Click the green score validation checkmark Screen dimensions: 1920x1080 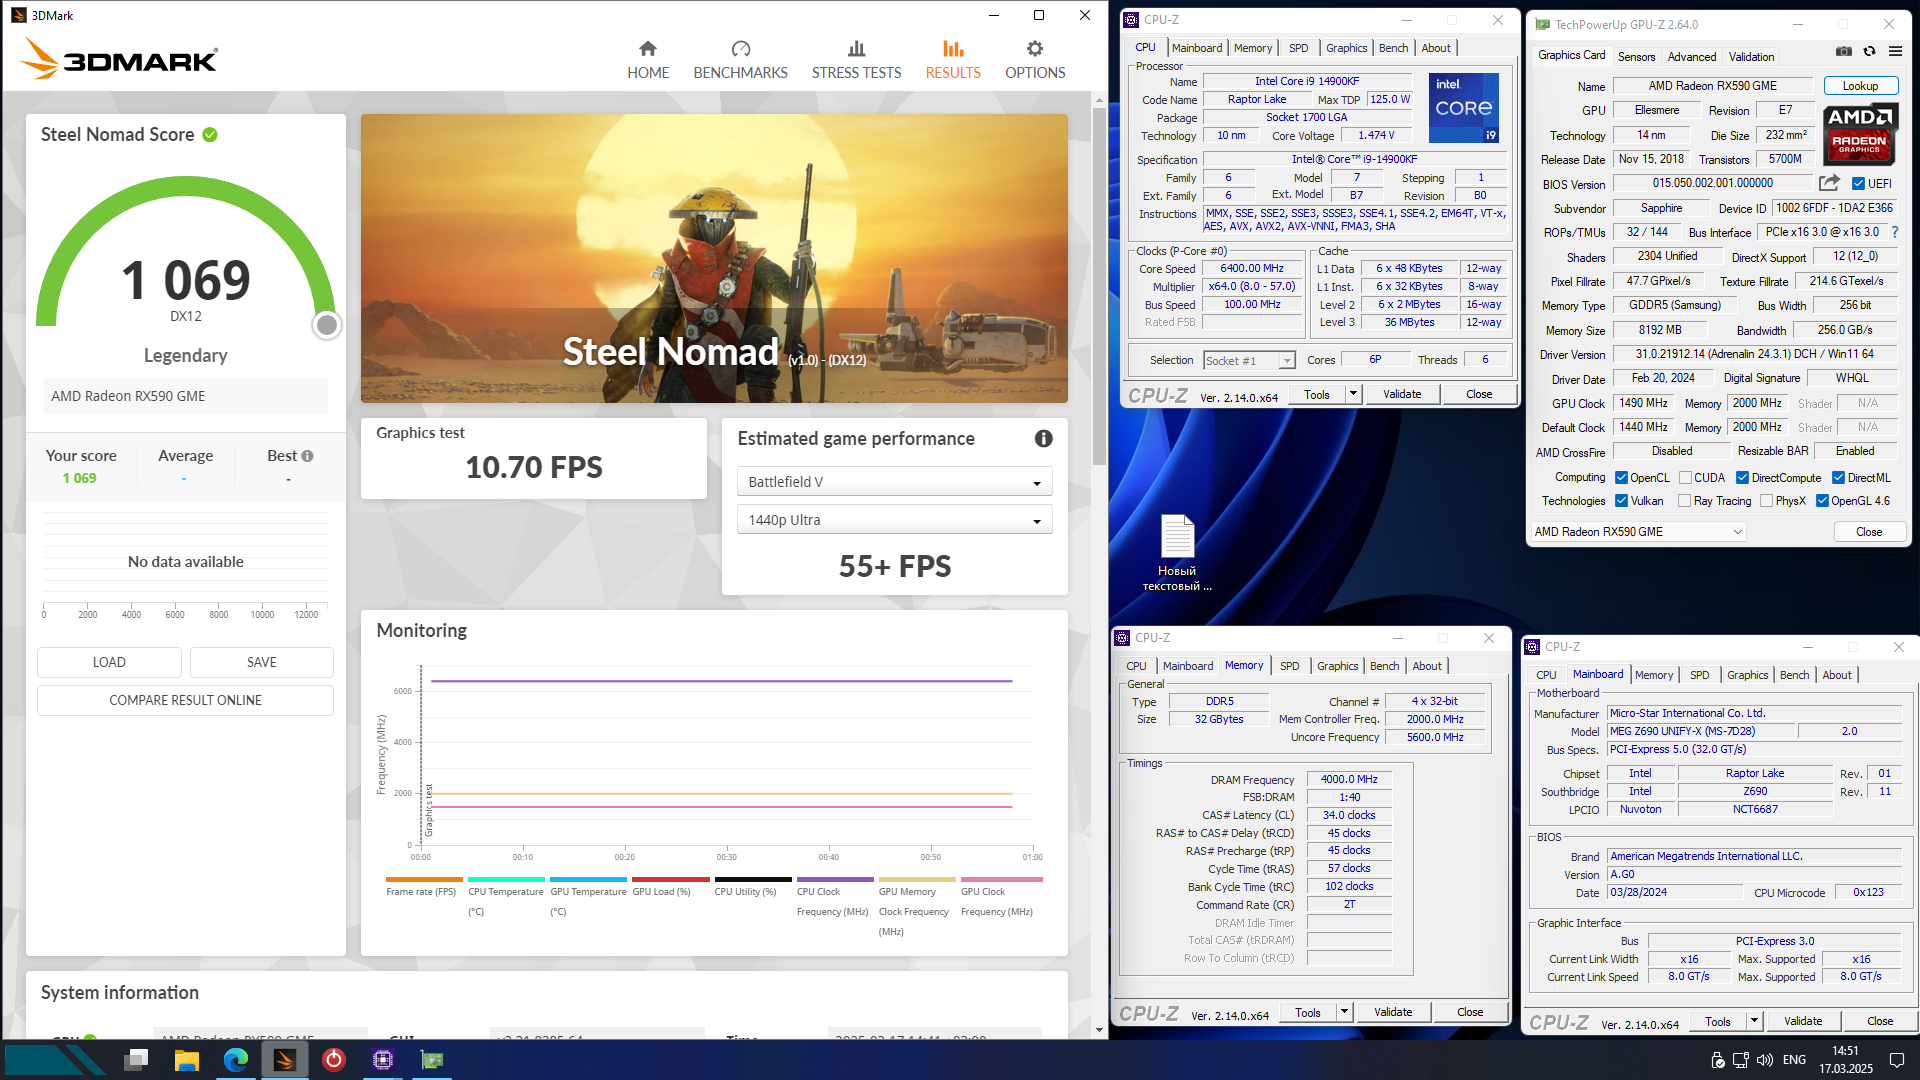(x=210, y=135)
